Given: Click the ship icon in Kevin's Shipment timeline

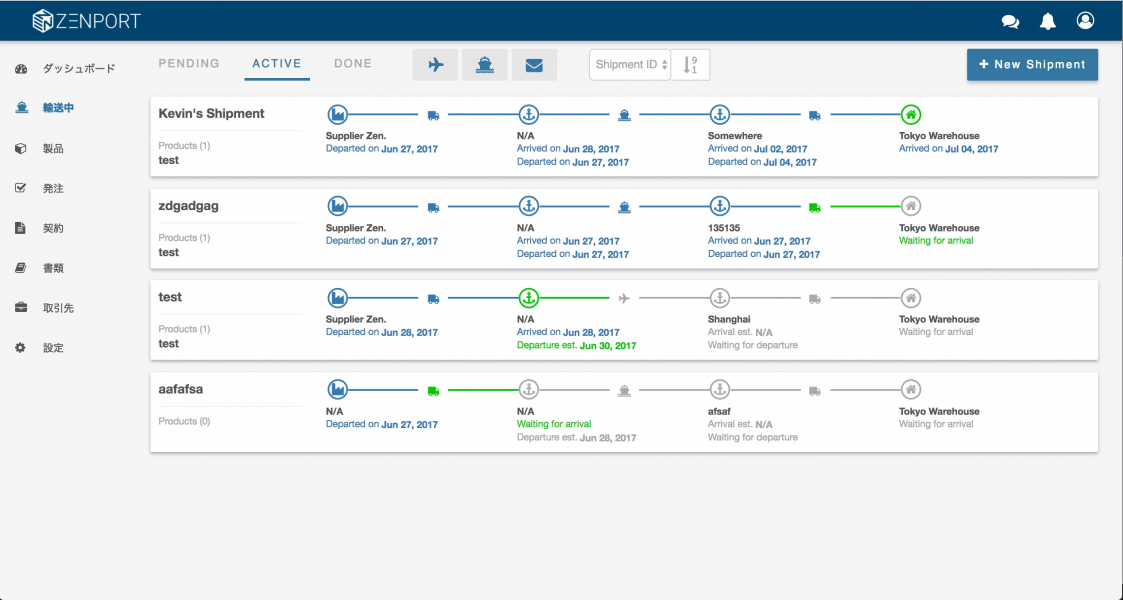Looking at the screenshot, I should click(625, 115).
